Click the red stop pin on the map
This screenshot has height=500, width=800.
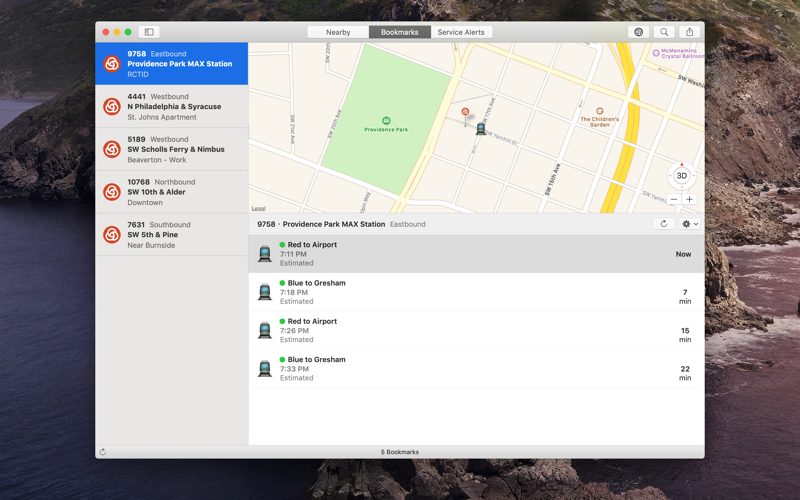point(465,113)
